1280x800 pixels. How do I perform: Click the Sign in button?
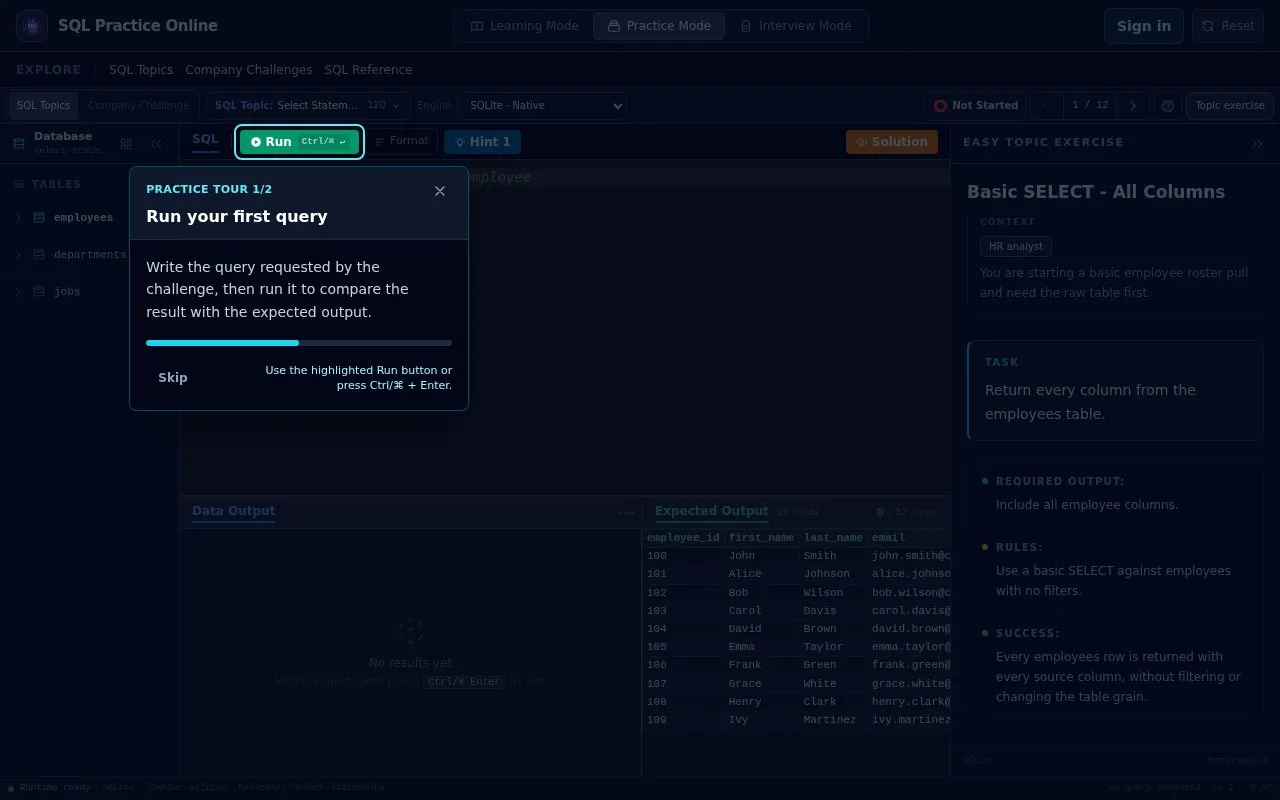tap(1144, 26)
